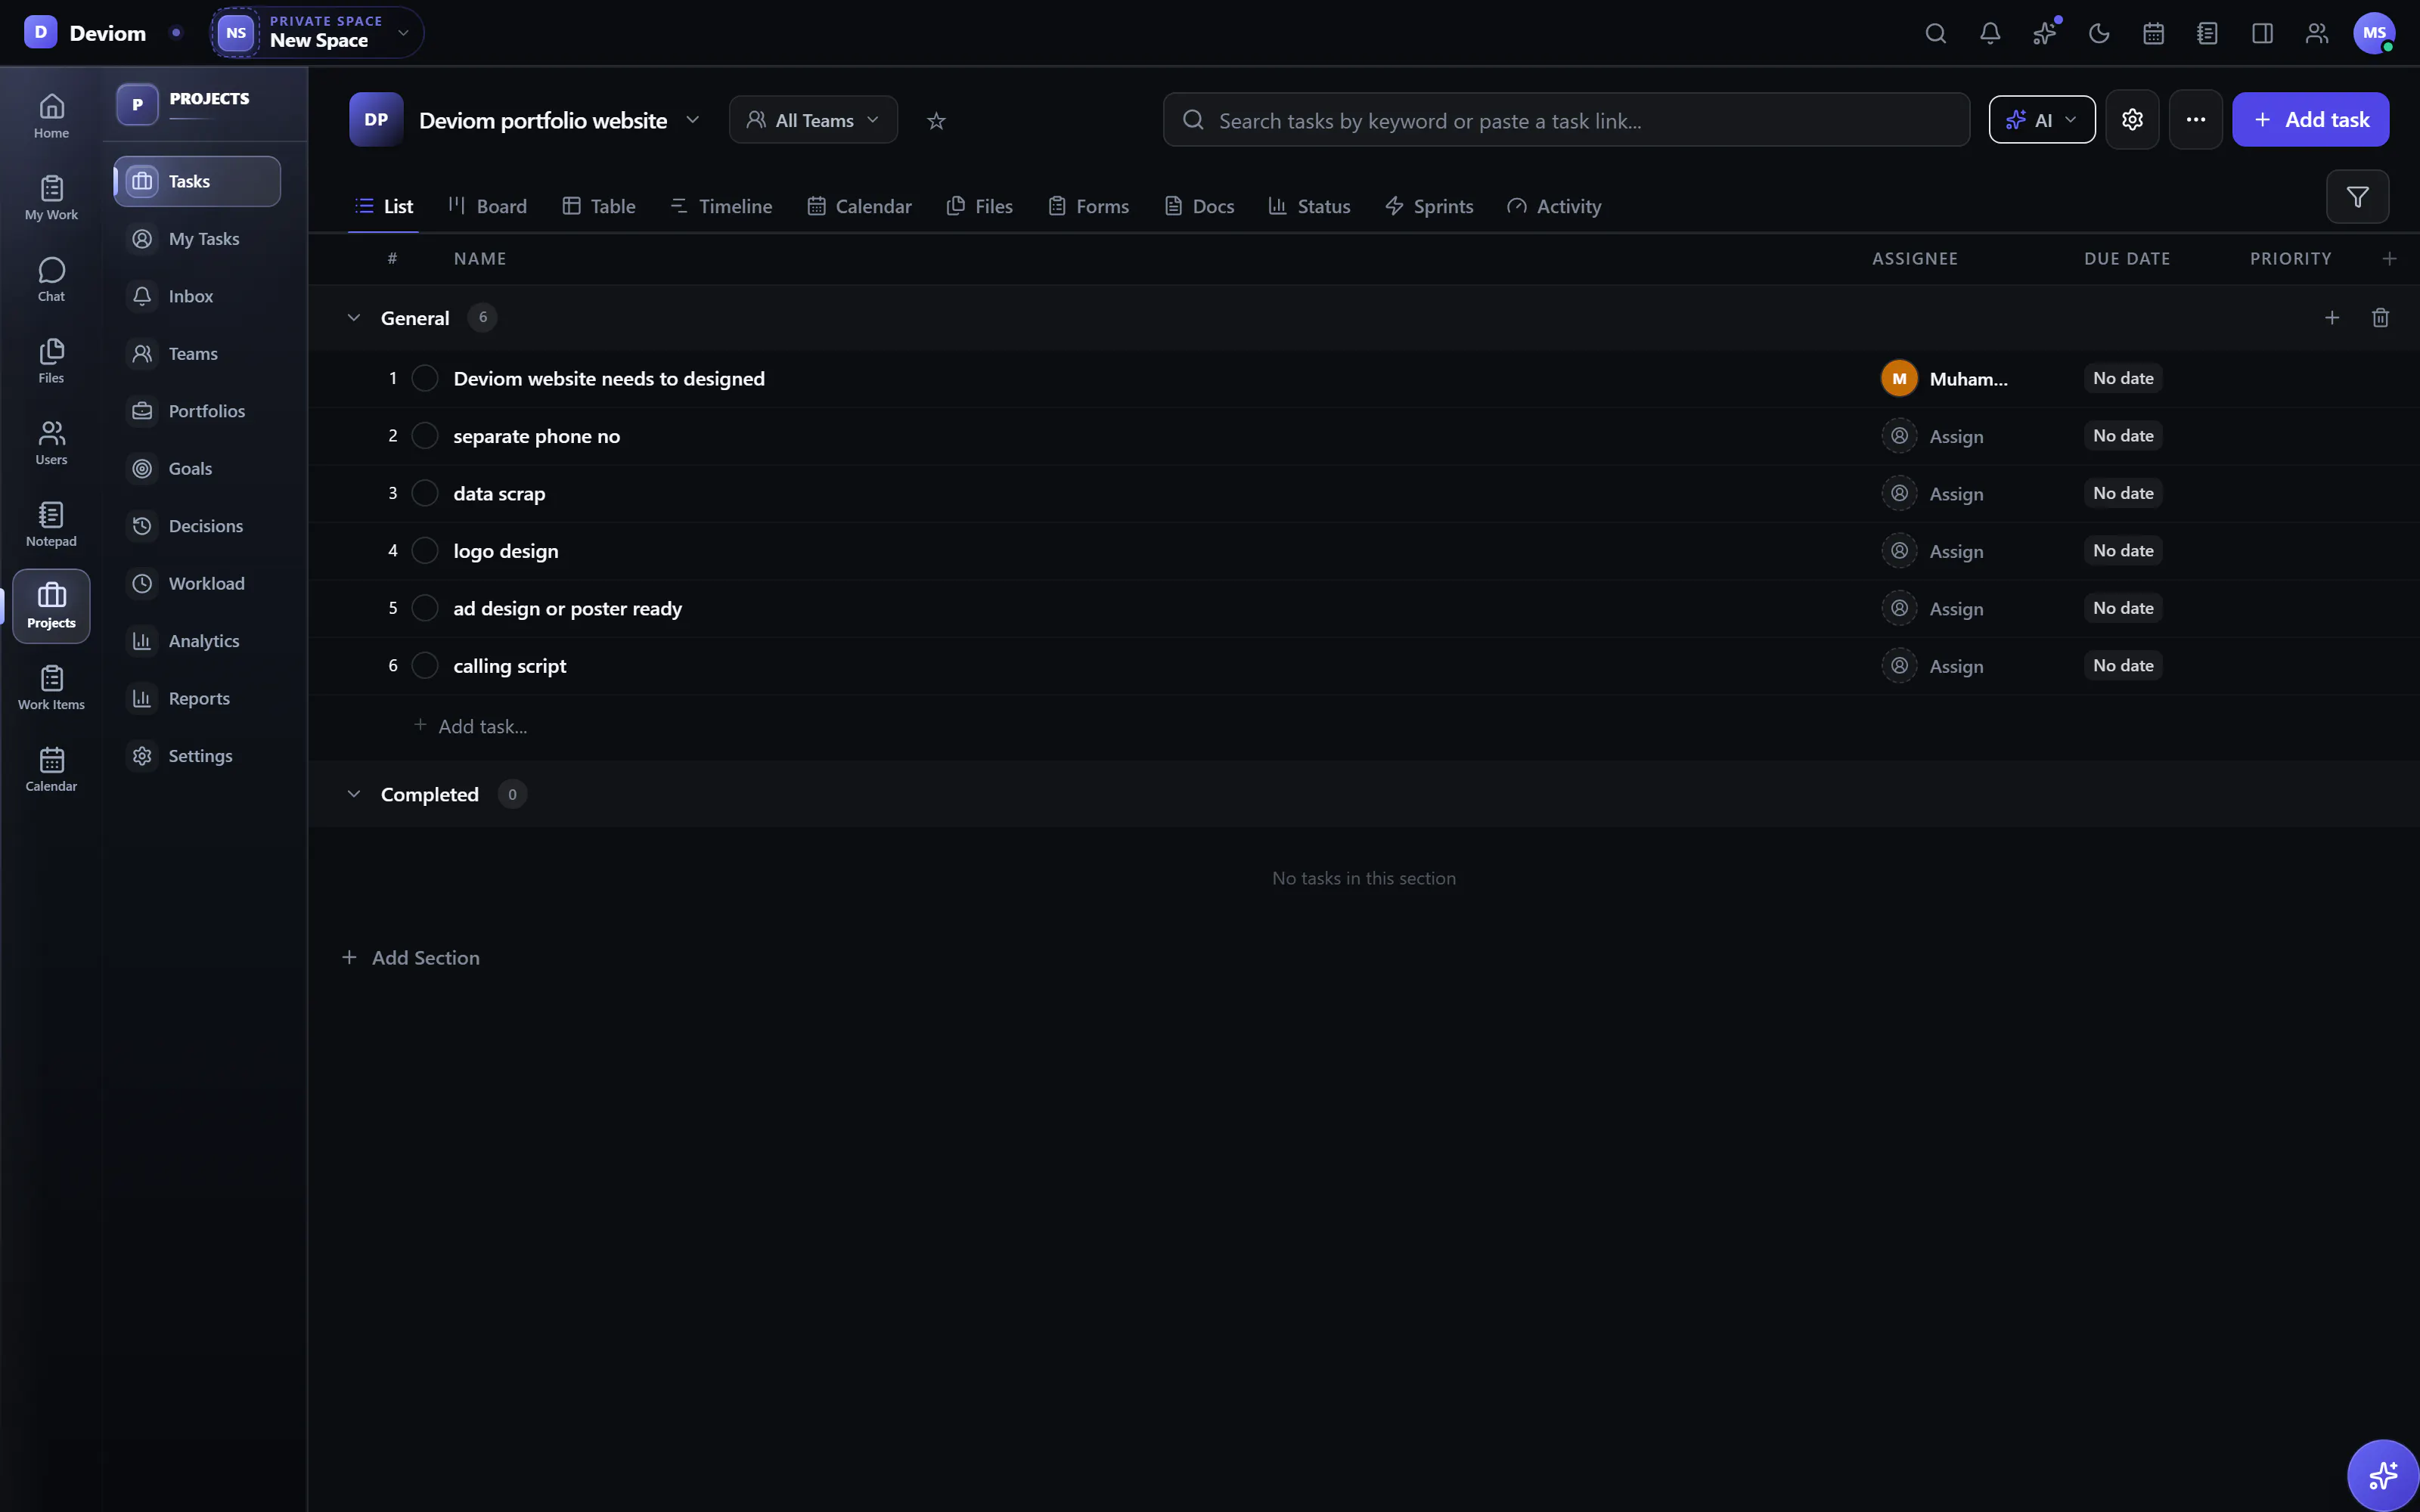Switch to the Board tab
This screenshot has height=1512, width=2420.
pyautogui.click(x=488, y=206)
